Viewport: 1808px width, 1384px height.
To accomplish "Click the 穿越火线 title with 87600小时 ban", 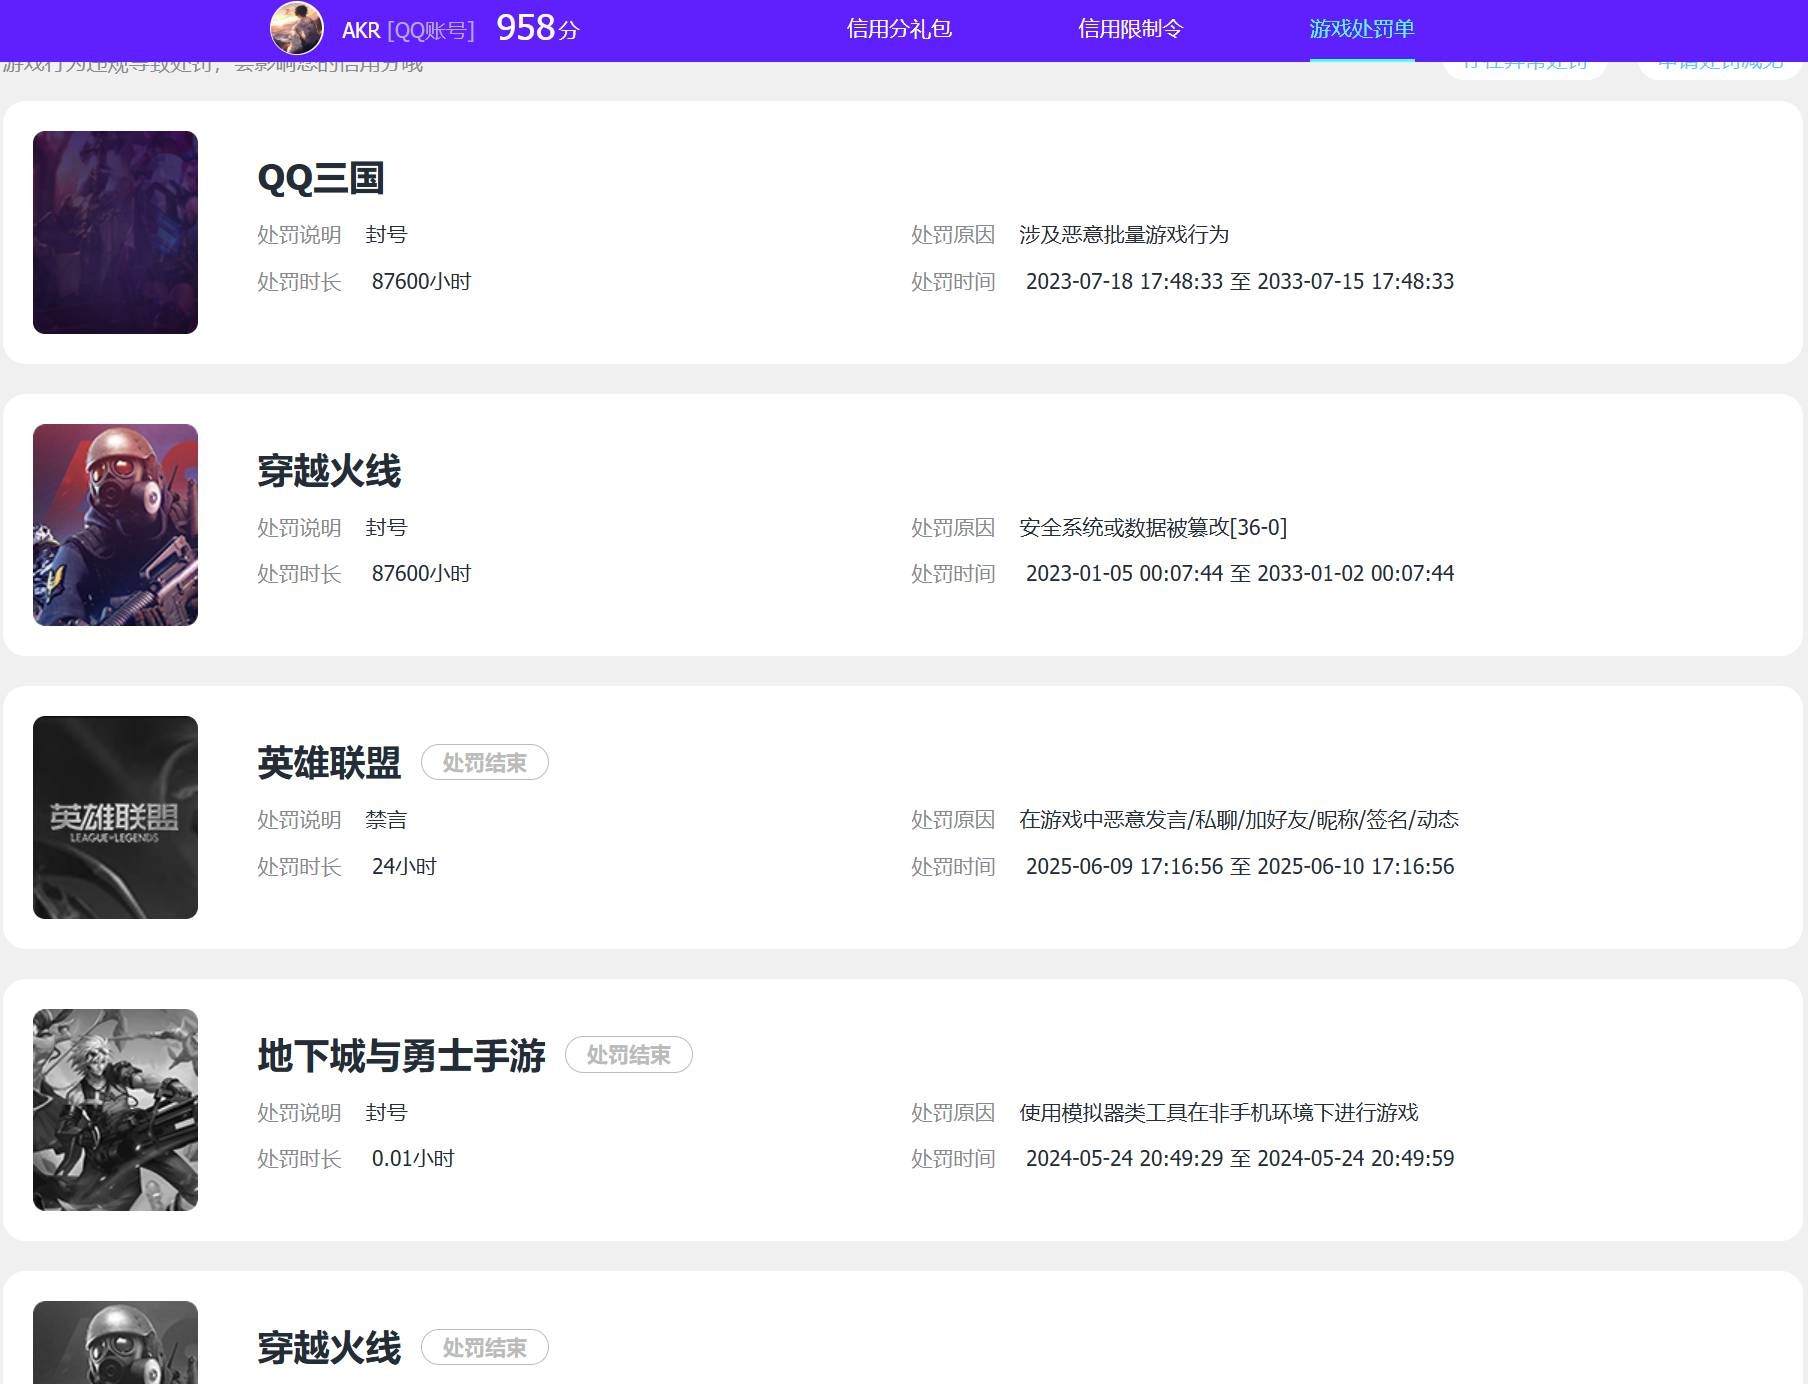I will 329,471.
